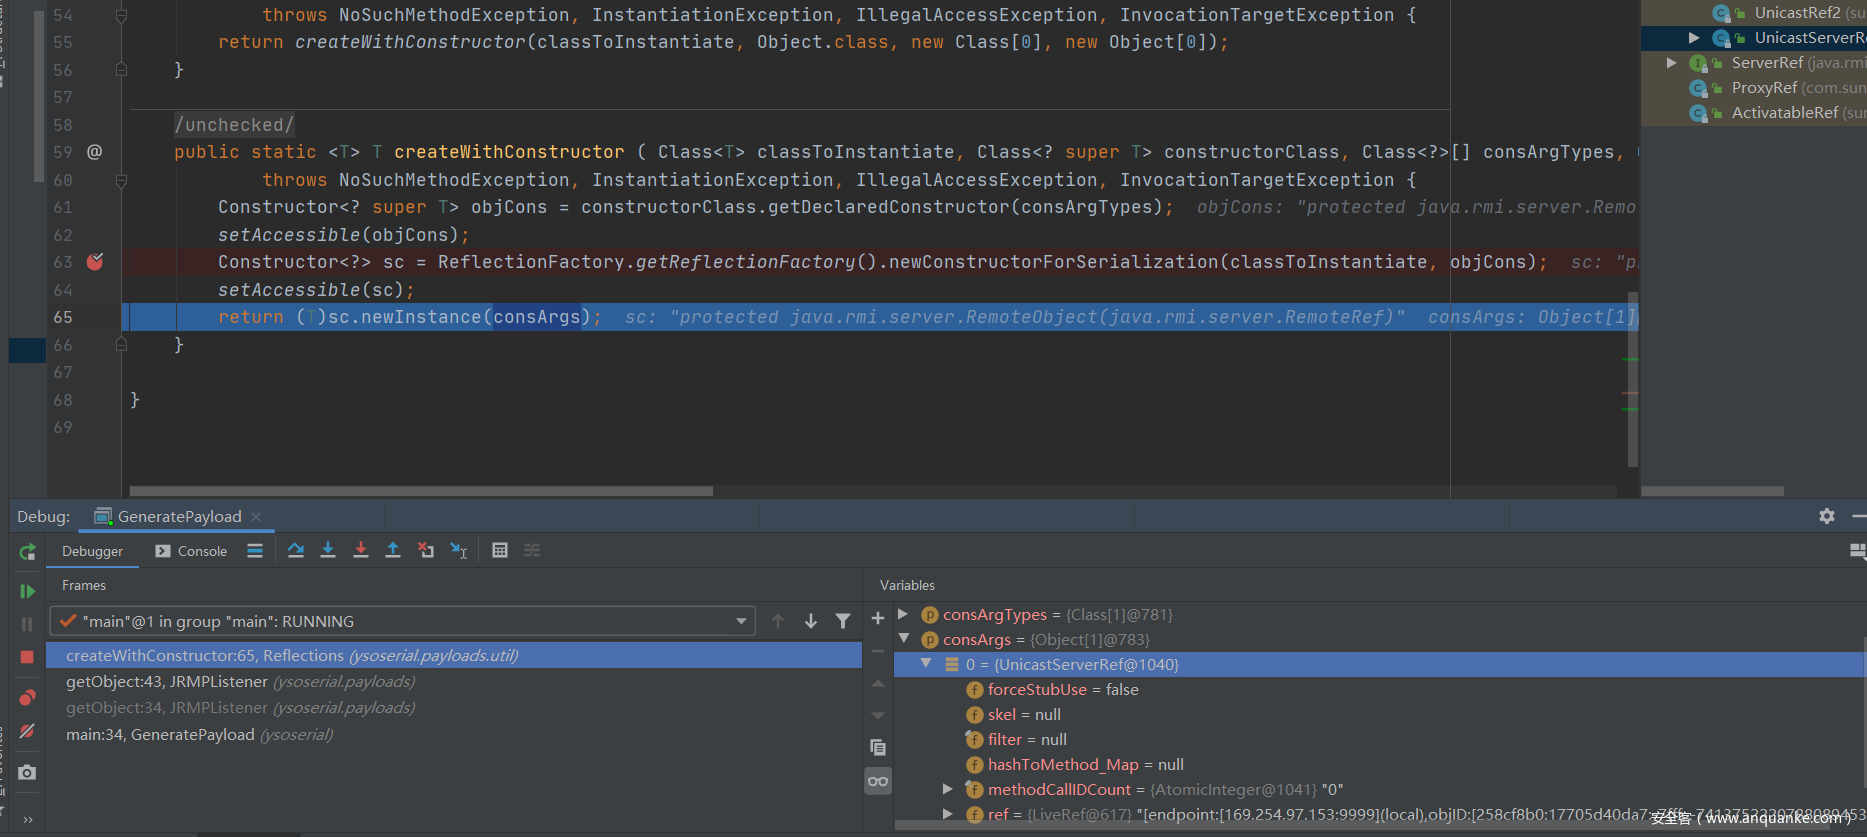Toggle the breakpoint on line 63
The width and height of the screenshot is (1867, 837).
(x=95, y=262)
